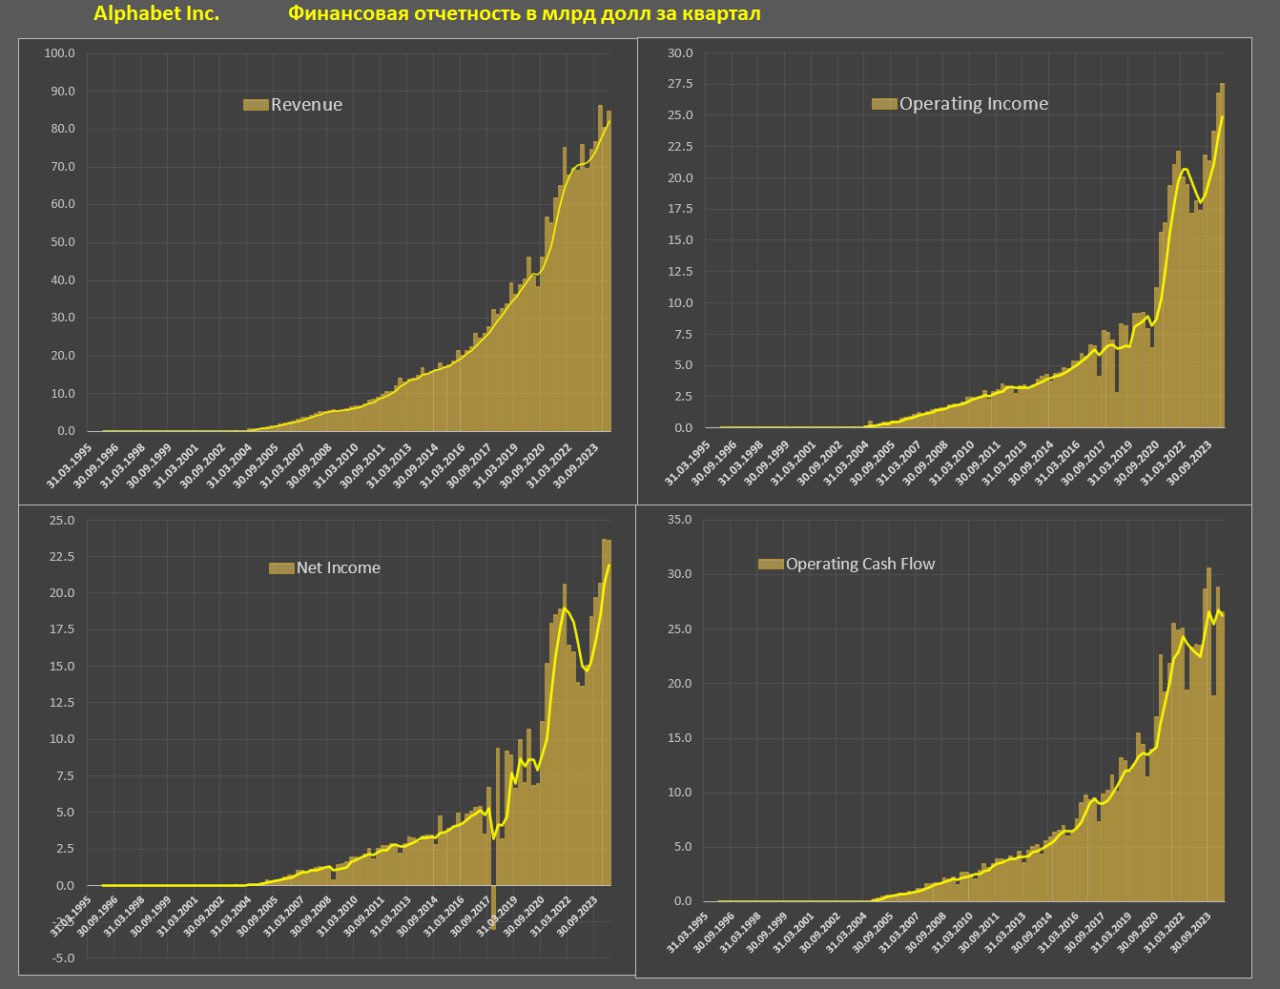Click the tallest bar in Operating Cash Flow chart
This screenshot has height=989, width=1280.
click(x=1208, y=730)
